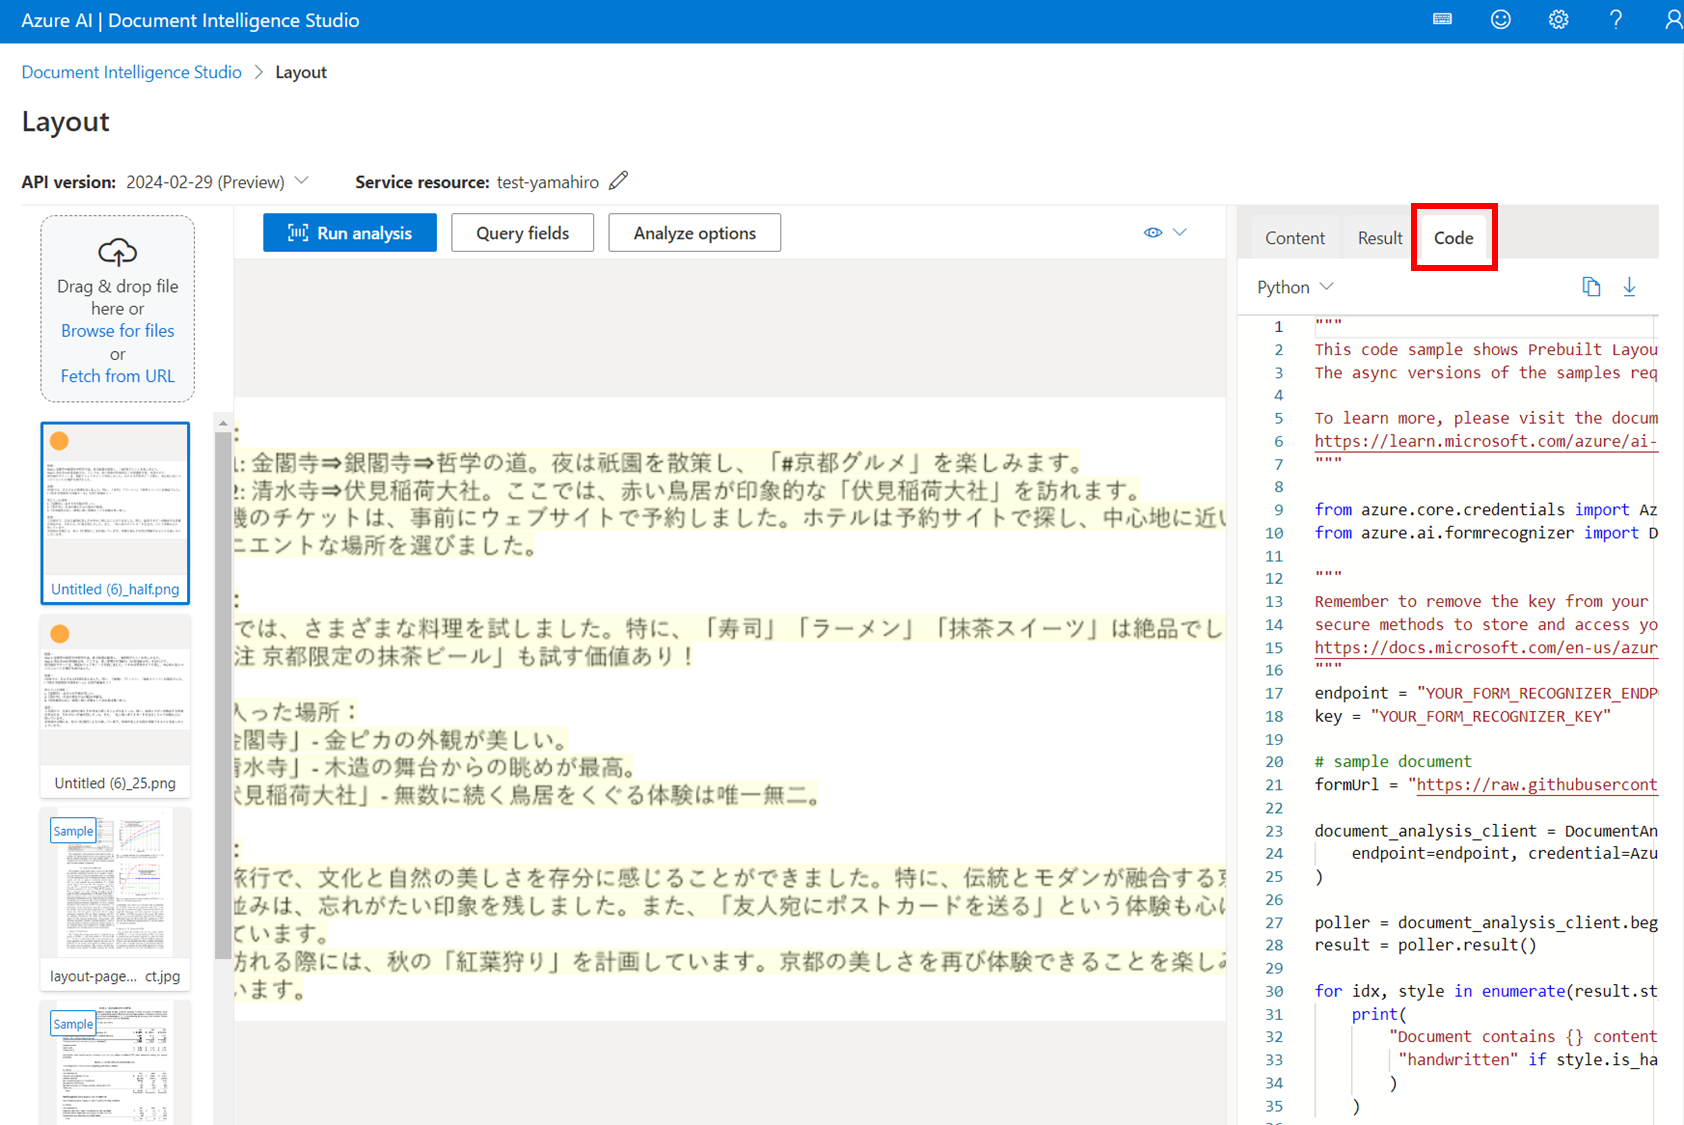The width and height of the screenshot is (1684, 1125).
Task: Open the on-screen keyboard icon
Action: (1441, 19)
